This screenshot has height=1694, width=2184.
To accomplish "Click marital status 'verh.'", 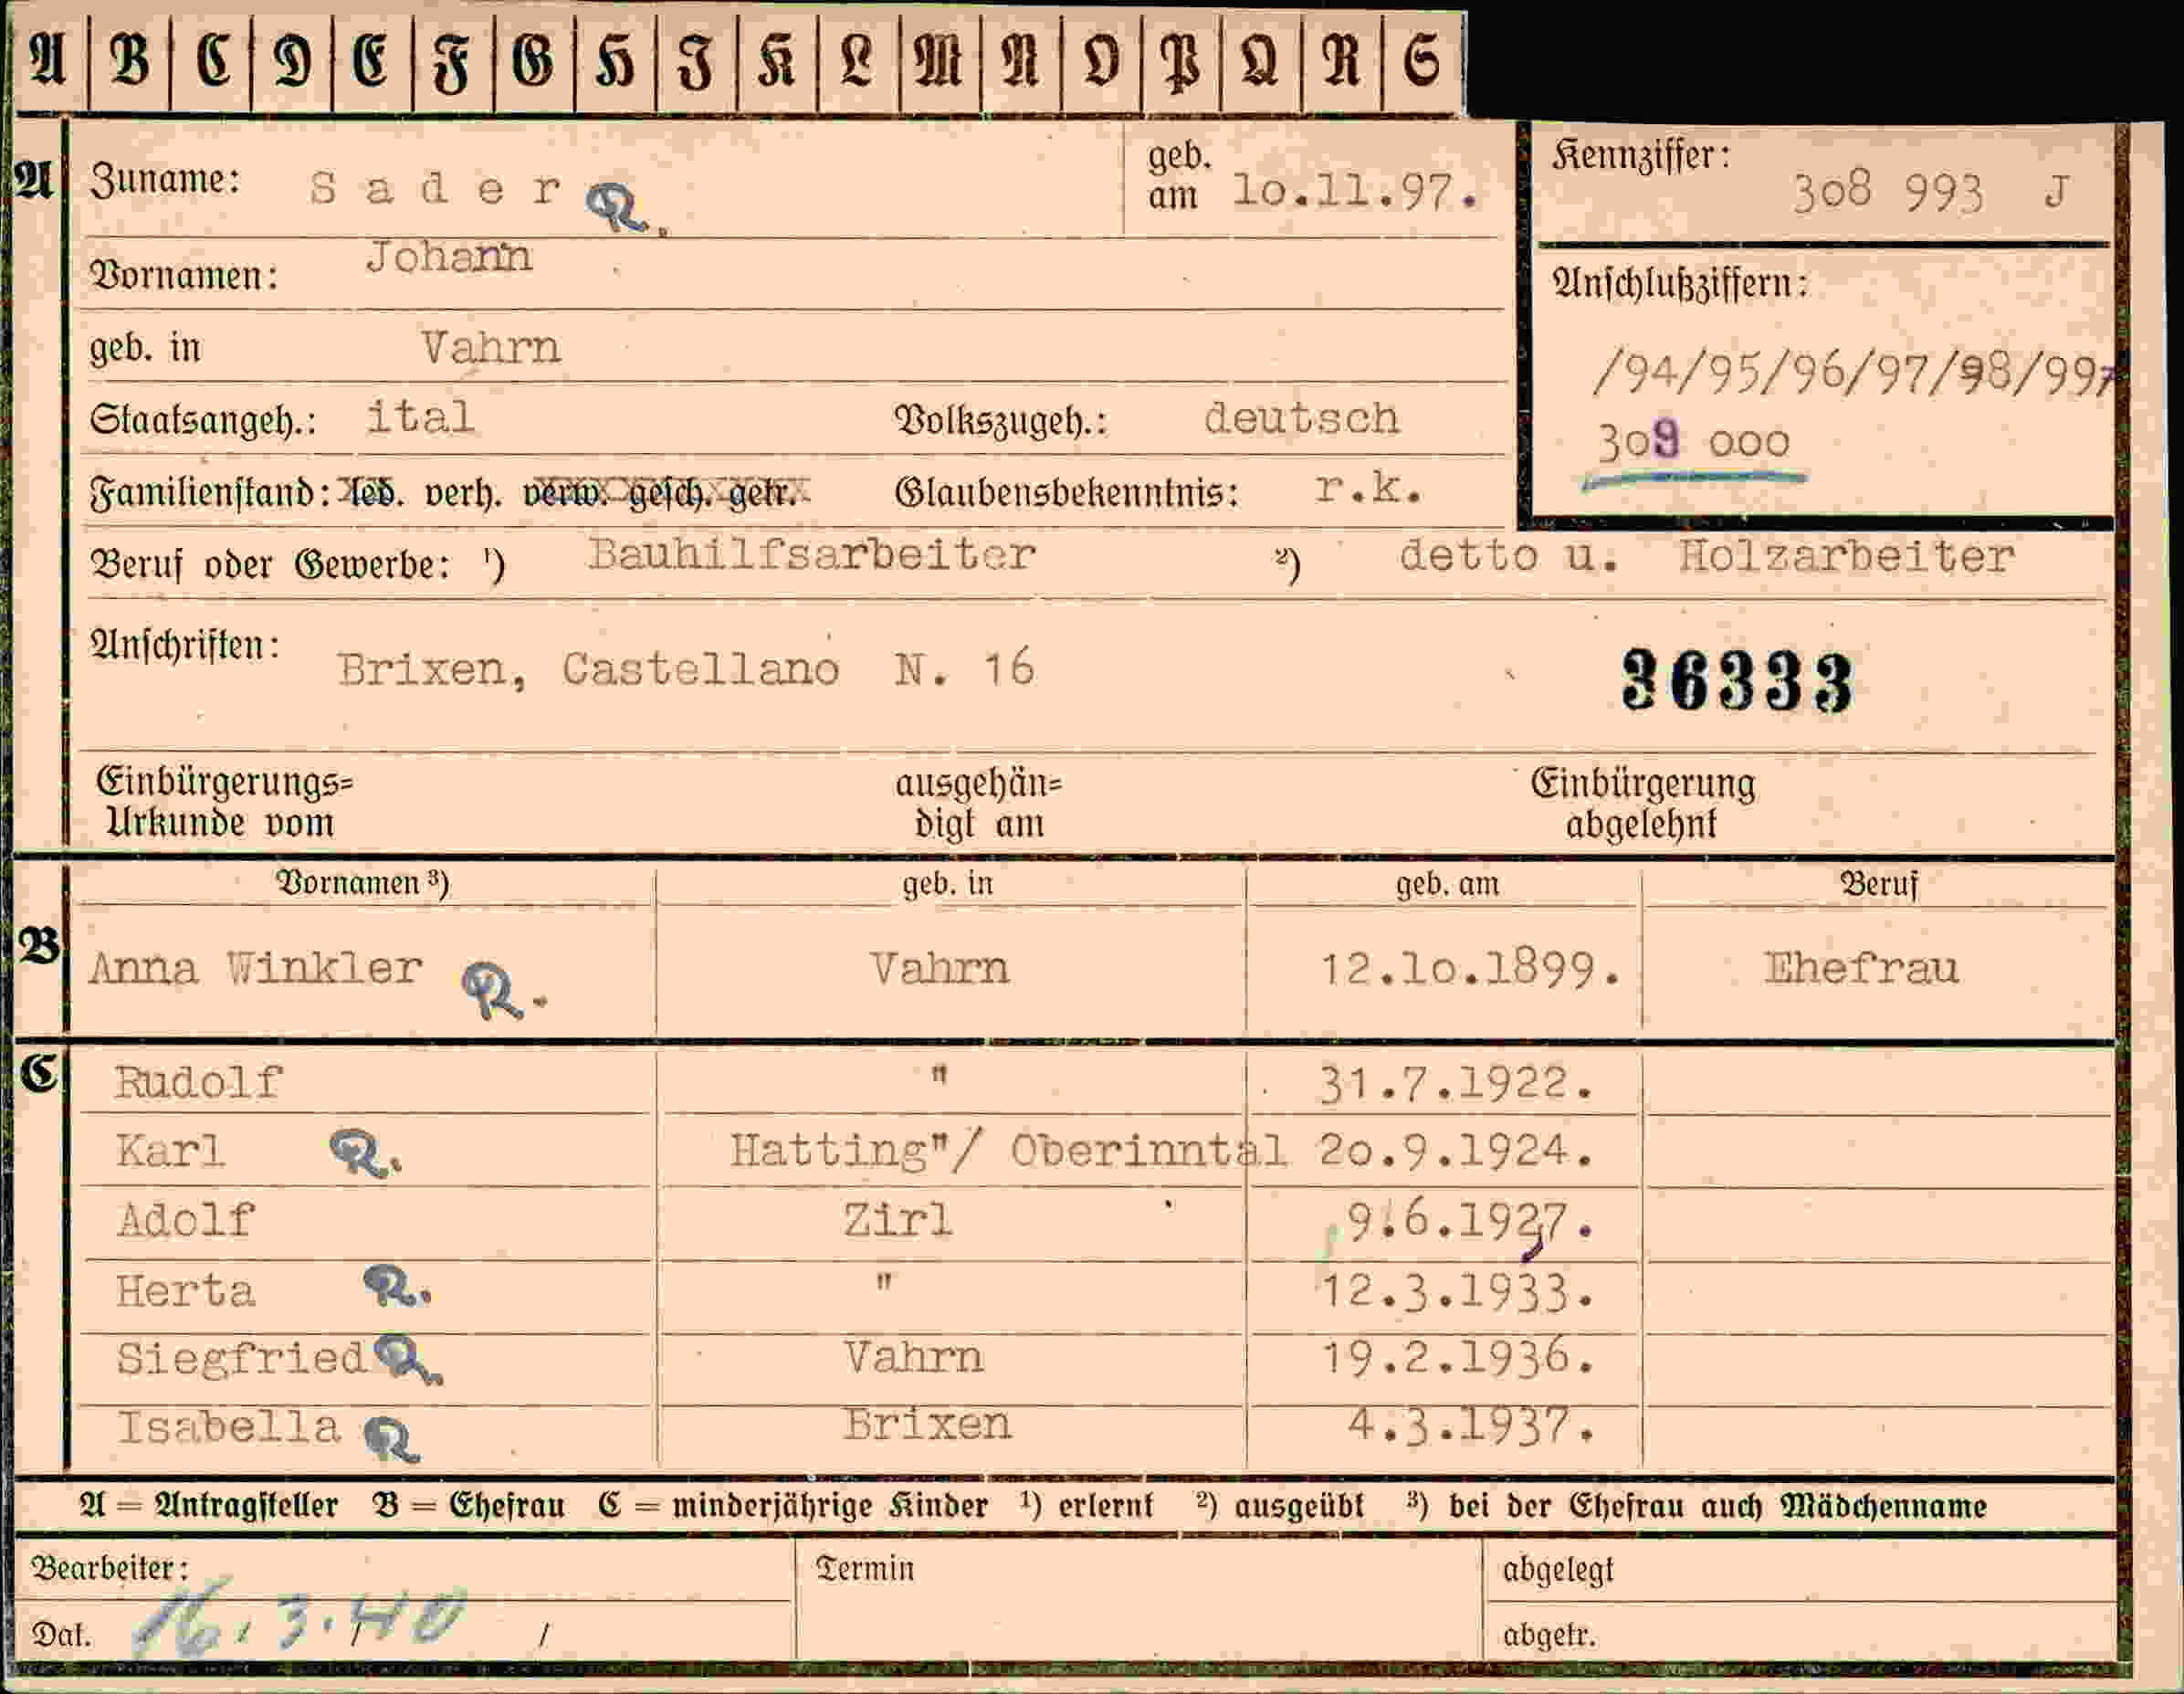I will coord(463,493).
